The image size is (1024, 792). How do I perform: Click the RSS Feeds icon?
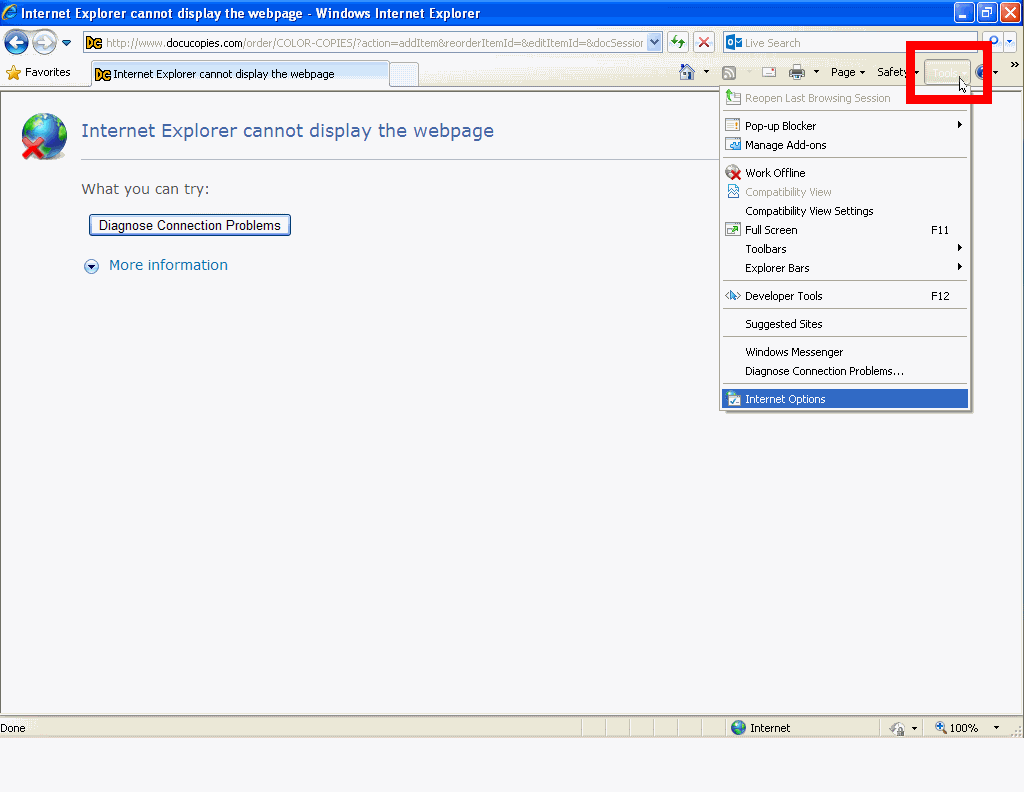pos(729,72)
